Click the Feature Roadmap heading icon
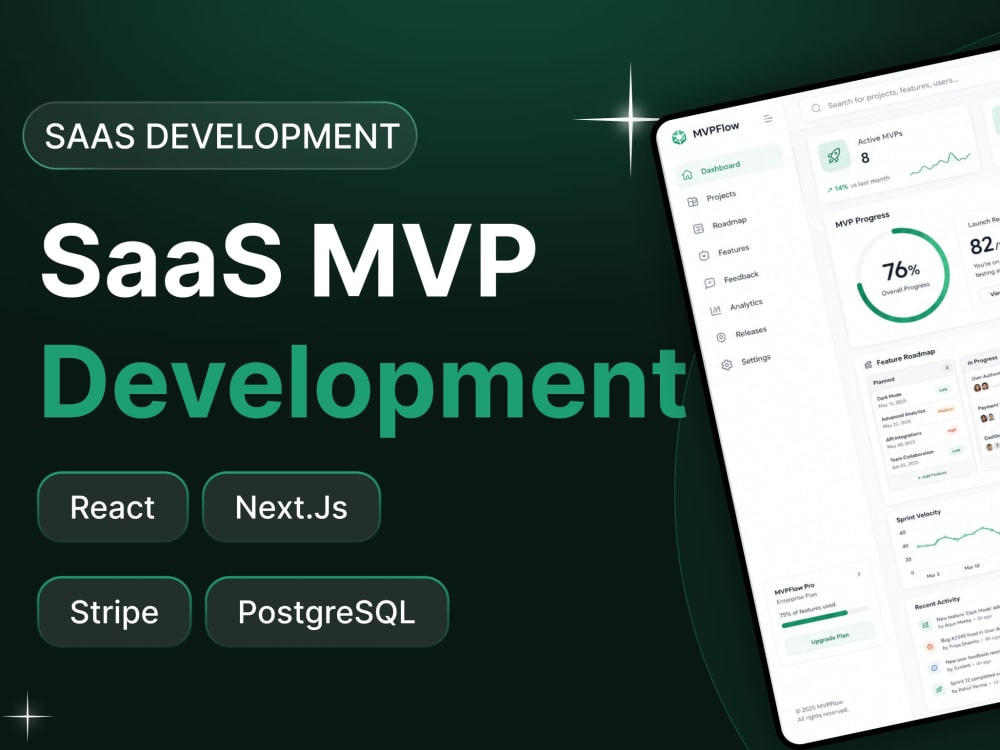1000x750 pixels. coord(868,364)
